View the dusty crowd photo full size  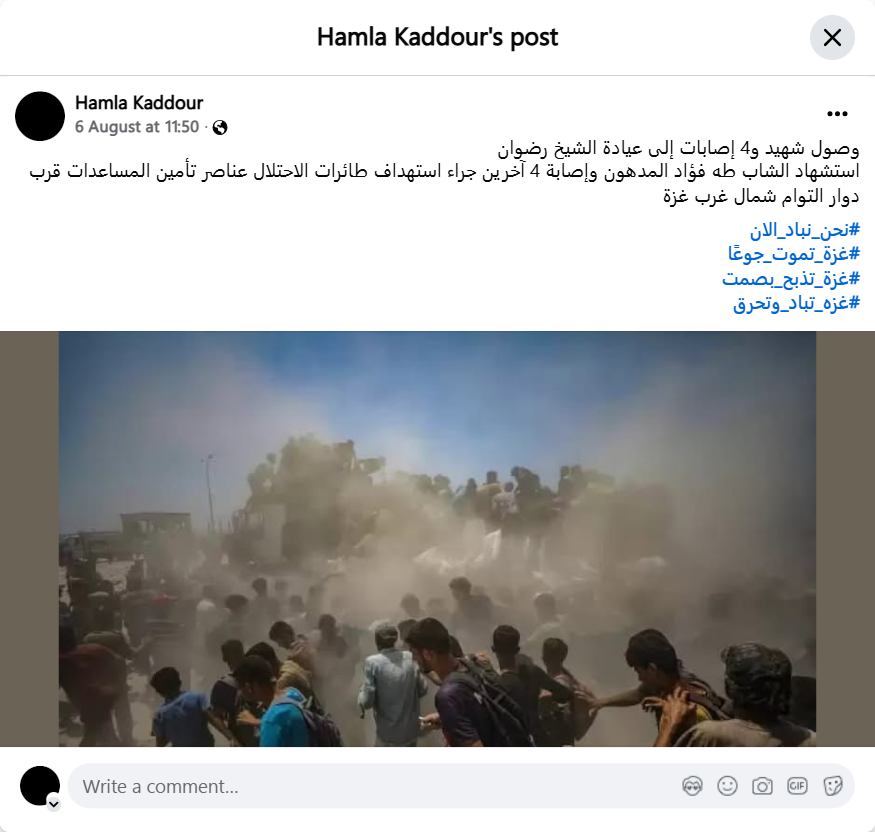438,539
